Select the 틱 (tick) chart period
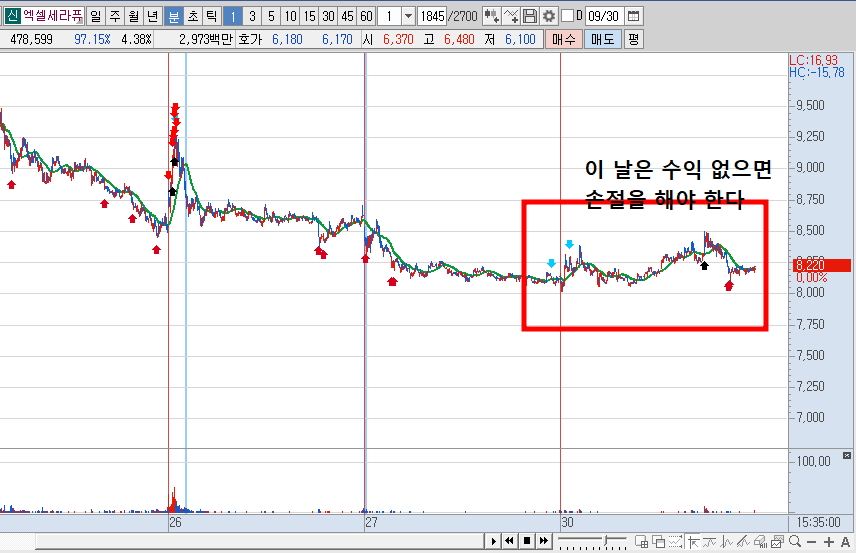Screen dimensions: 856x553 click(x=212, y=16)
